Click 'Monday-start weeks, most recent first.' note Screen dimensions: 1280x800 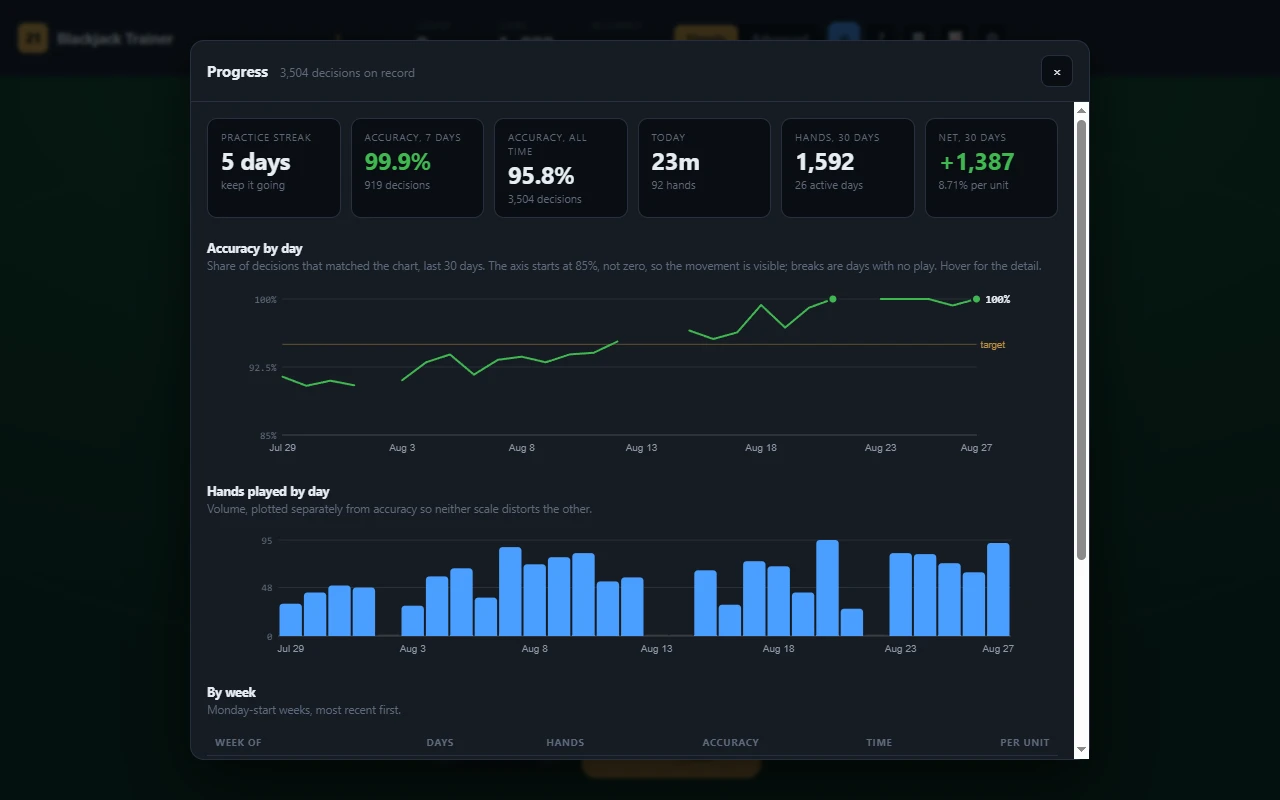click(304, 710)
